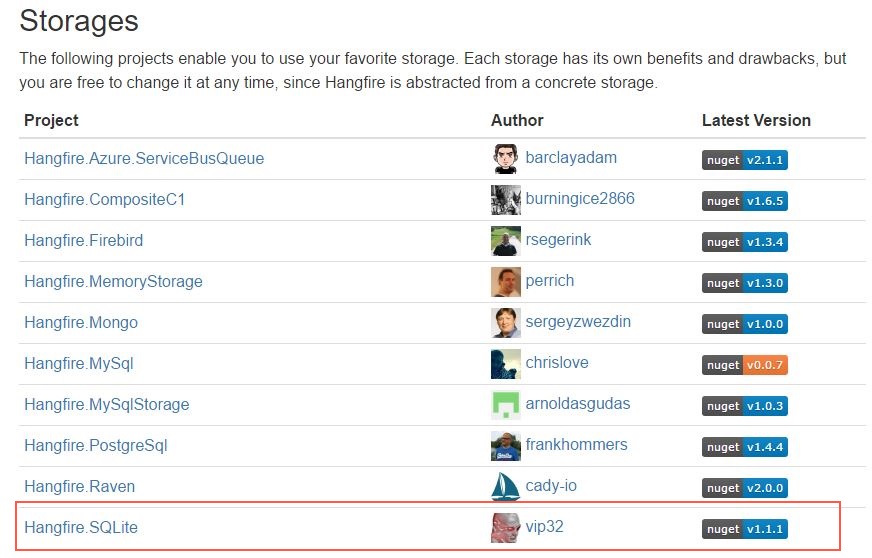Image resolution: width=872 pixels, height=558 pixels.
Task: Click arnoldasgudas's green pixel avatar
Action: [505, 405]
